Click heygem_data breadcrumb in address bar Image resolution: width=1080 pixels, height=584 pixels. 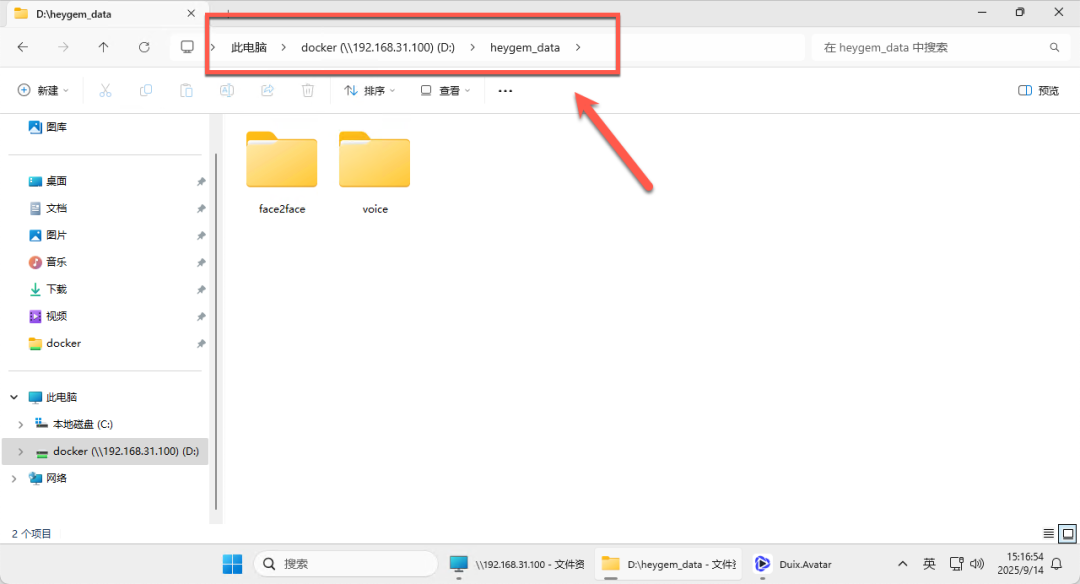click(x=525, y=48)
